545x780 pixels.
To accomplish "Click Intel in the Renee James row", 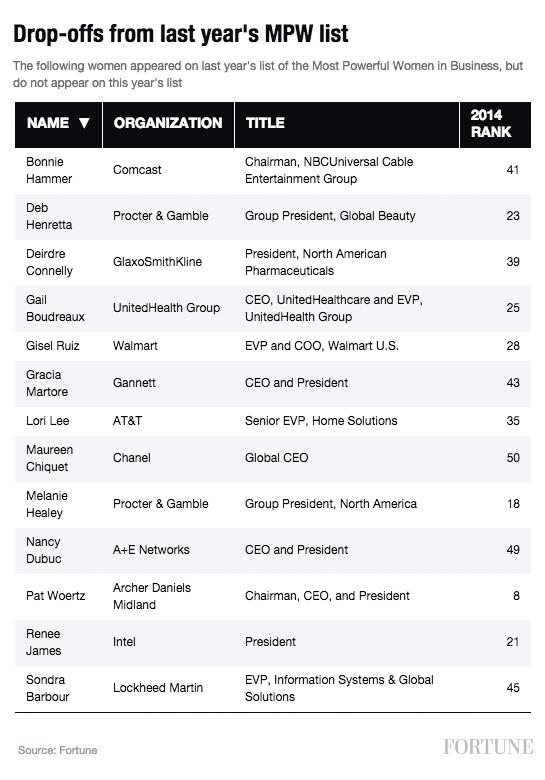I will pyautogui.click(x=124, y=642).
